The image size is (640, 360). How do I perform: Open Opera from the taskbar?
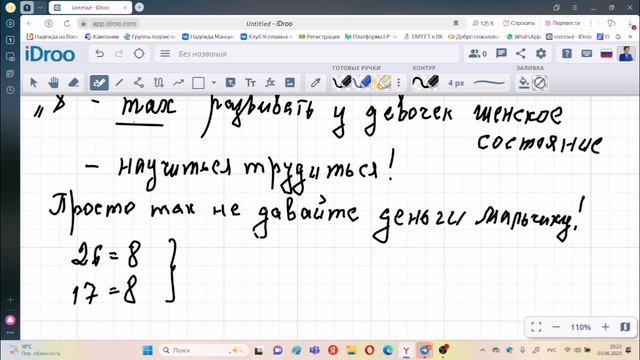pos(369,350)
